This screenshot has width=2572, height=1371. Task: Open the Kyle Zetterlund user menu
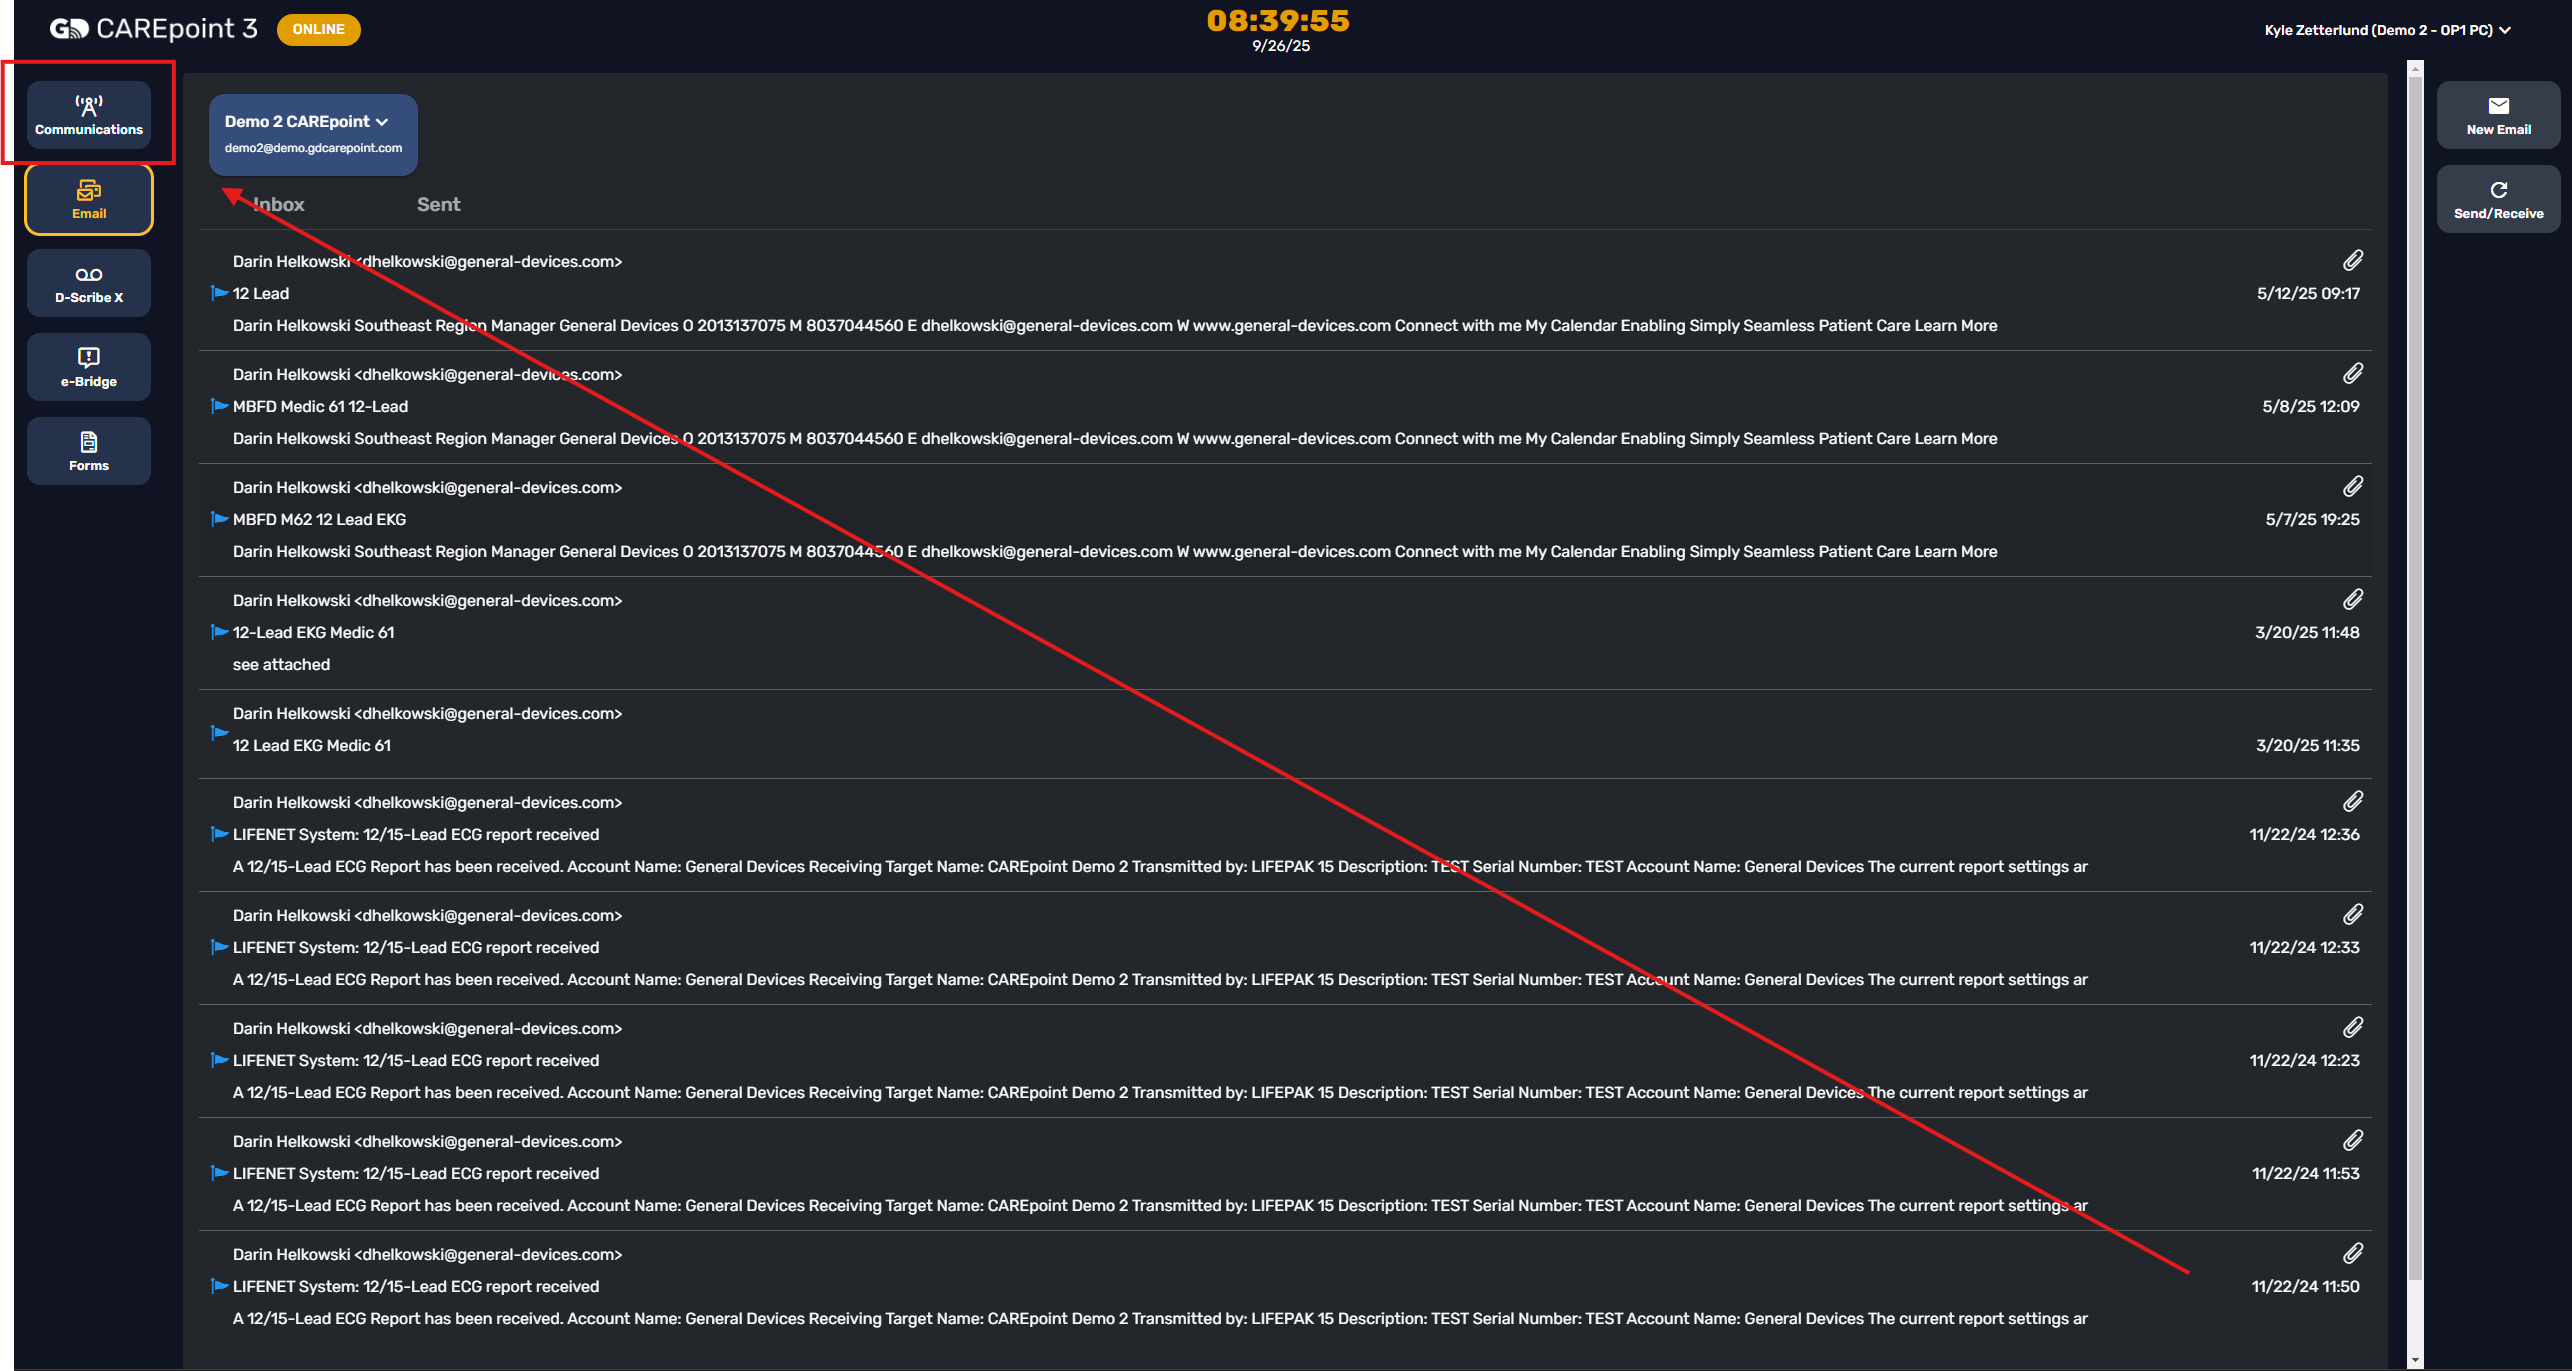coord(2387,30)
